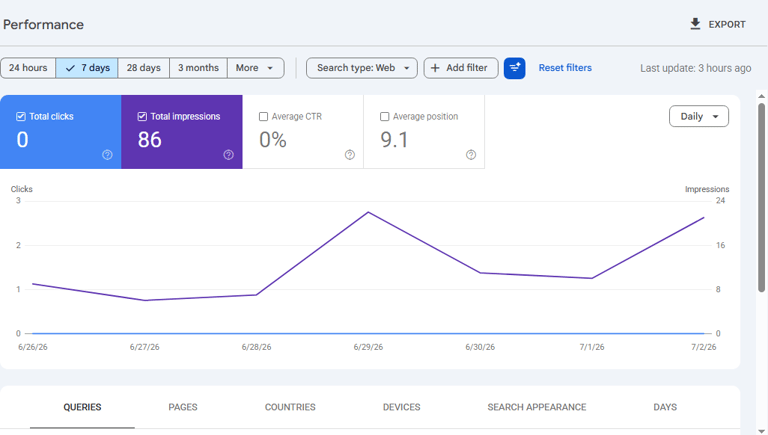Screen dimensions: 768x435
Task: Select the 28 days date range
Action: pos(144,68)
